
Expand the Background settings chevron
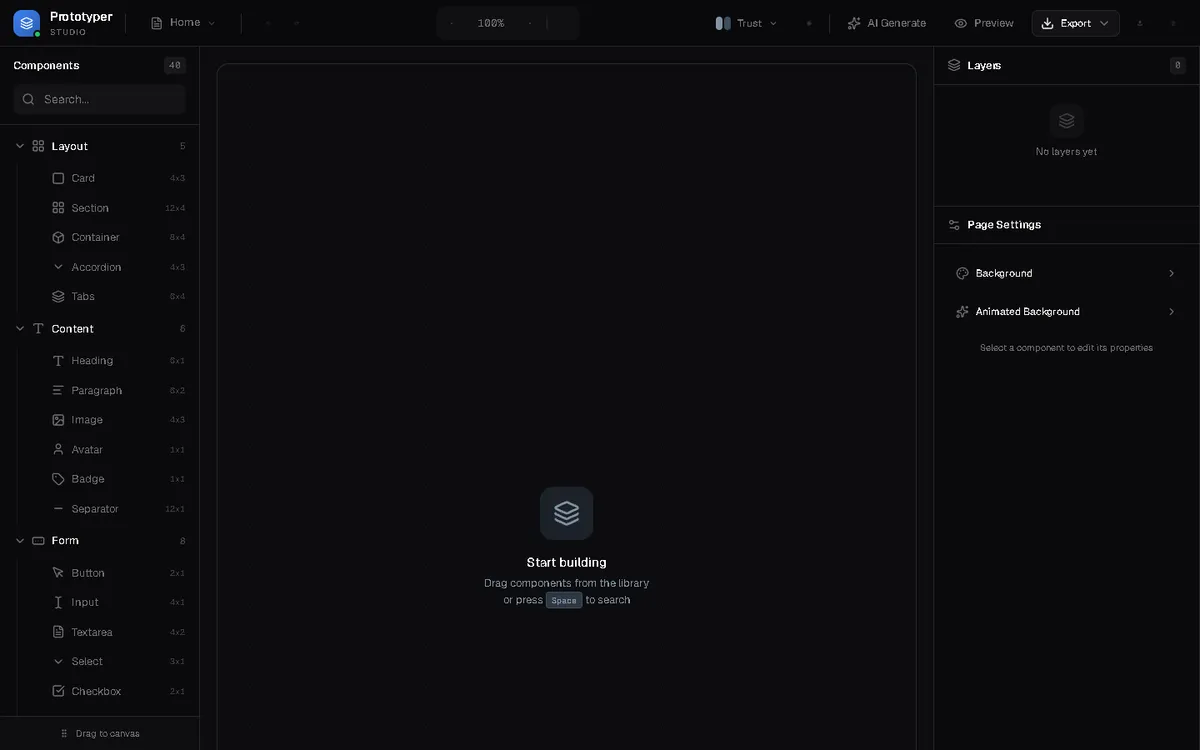pyautogui.click(x=1171, y=273)
